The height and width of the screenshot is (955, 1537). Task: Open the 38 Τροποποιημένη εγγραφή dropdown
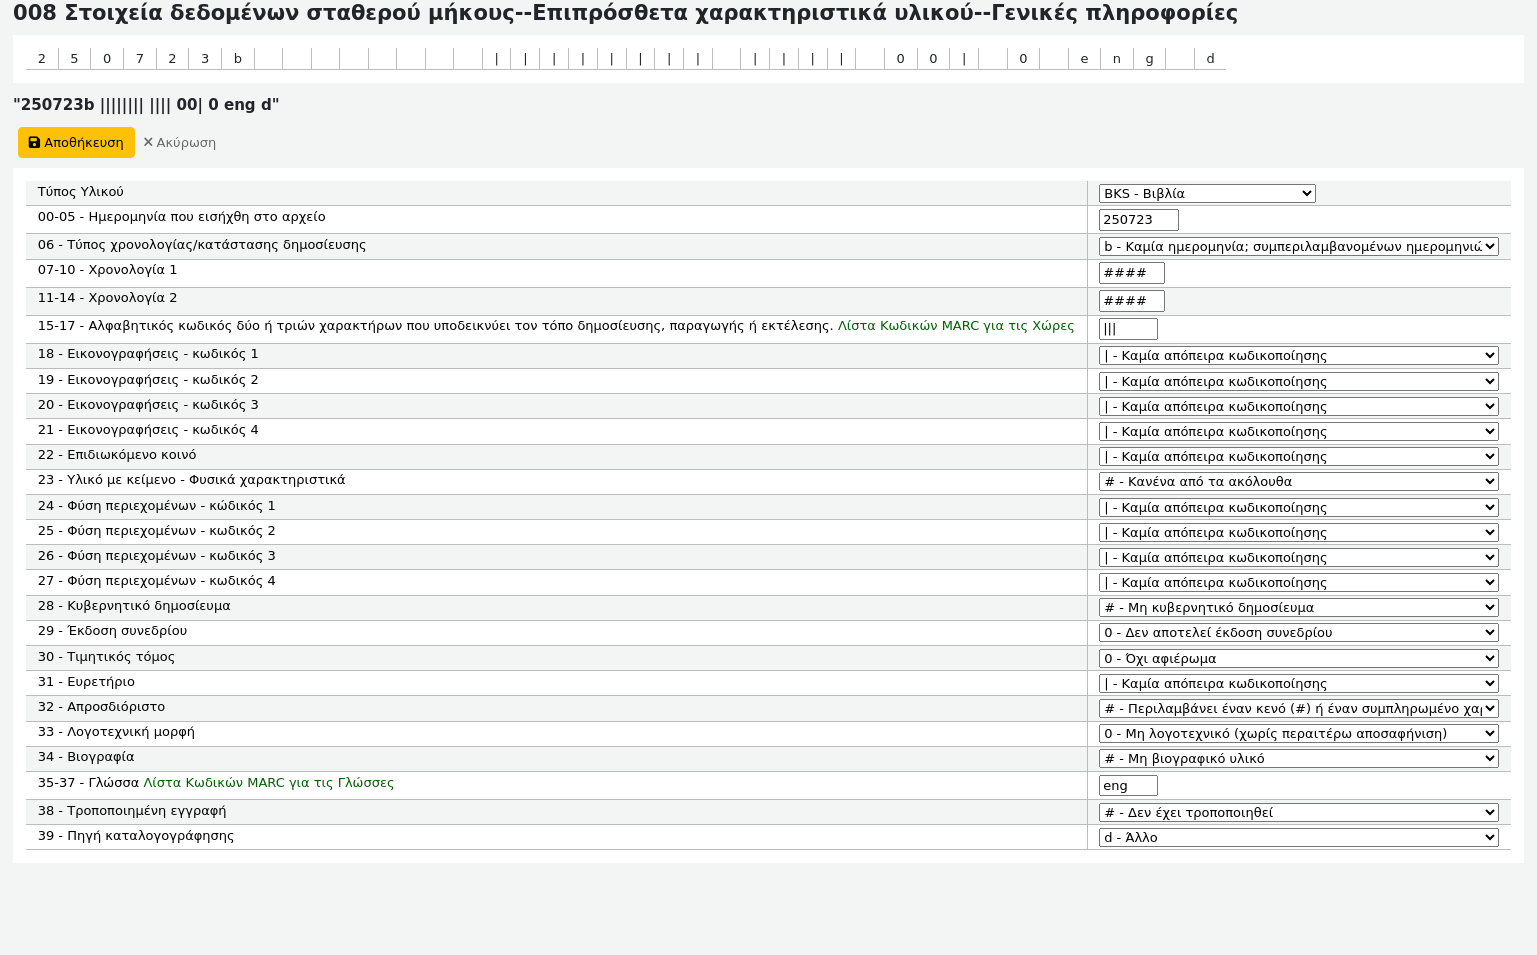pos(1297,813)
